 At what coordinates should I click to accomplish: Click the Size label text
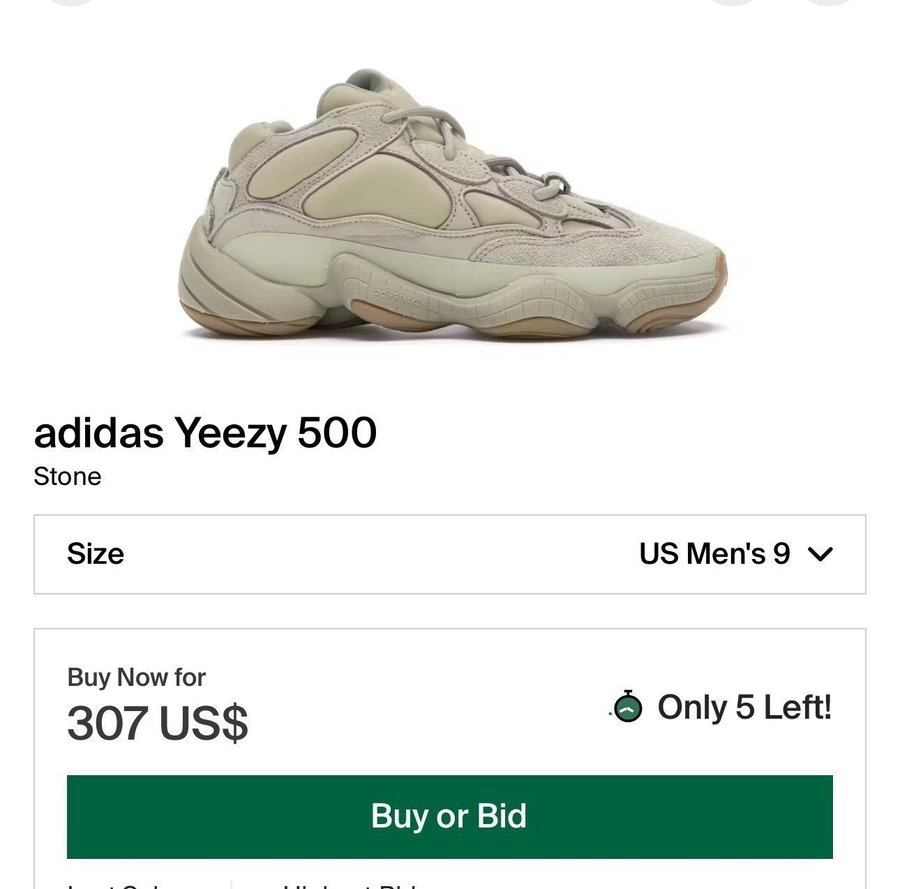(95, 554)
